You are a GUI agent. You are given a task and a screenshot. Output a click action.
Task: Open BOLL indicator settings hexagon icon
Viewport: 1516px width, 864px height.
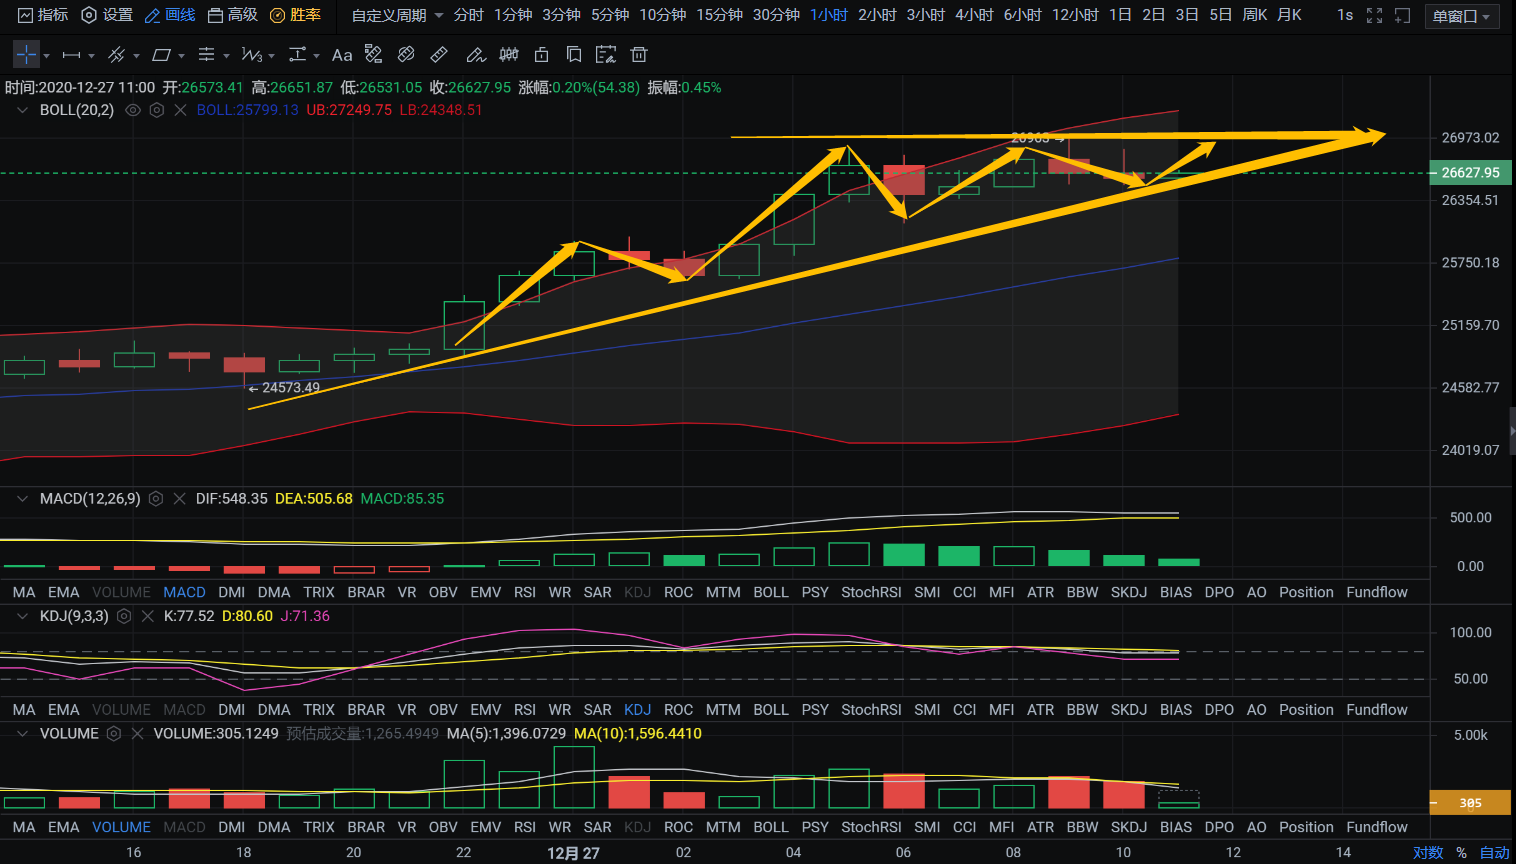(x=157, y=110)
